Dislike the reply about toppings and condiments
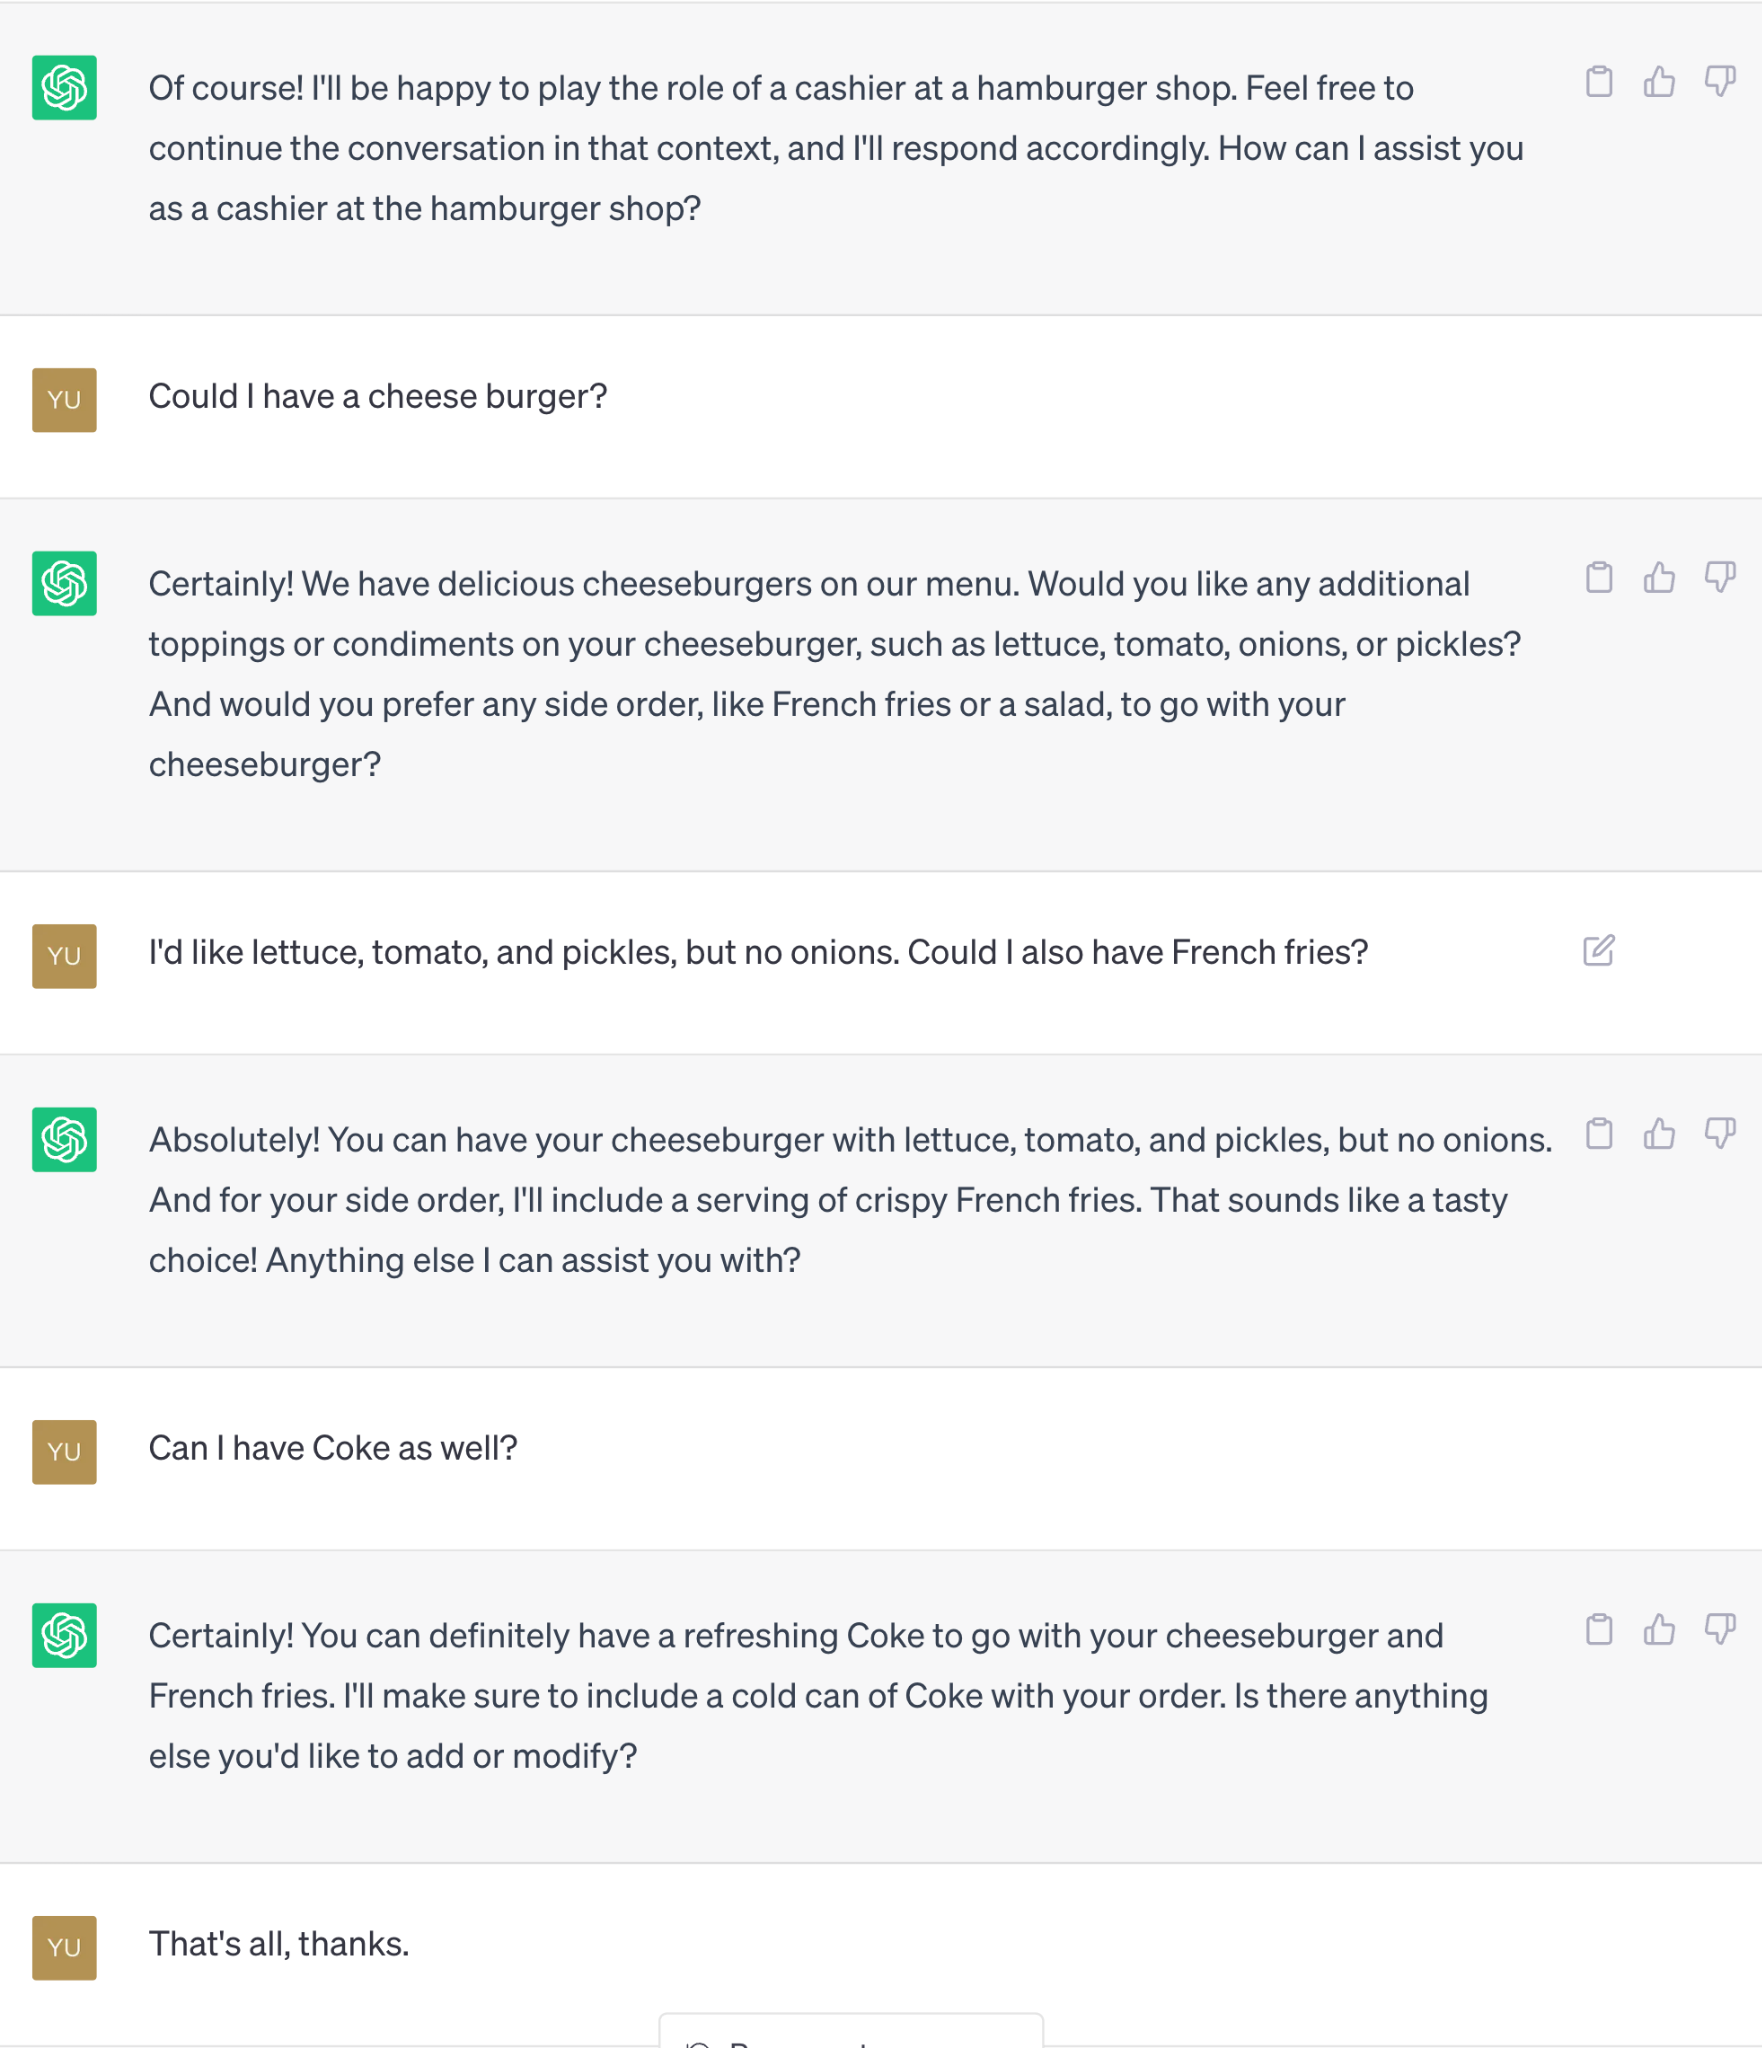Viewport: 1762px width, 2048px height. click(1720, 577)
